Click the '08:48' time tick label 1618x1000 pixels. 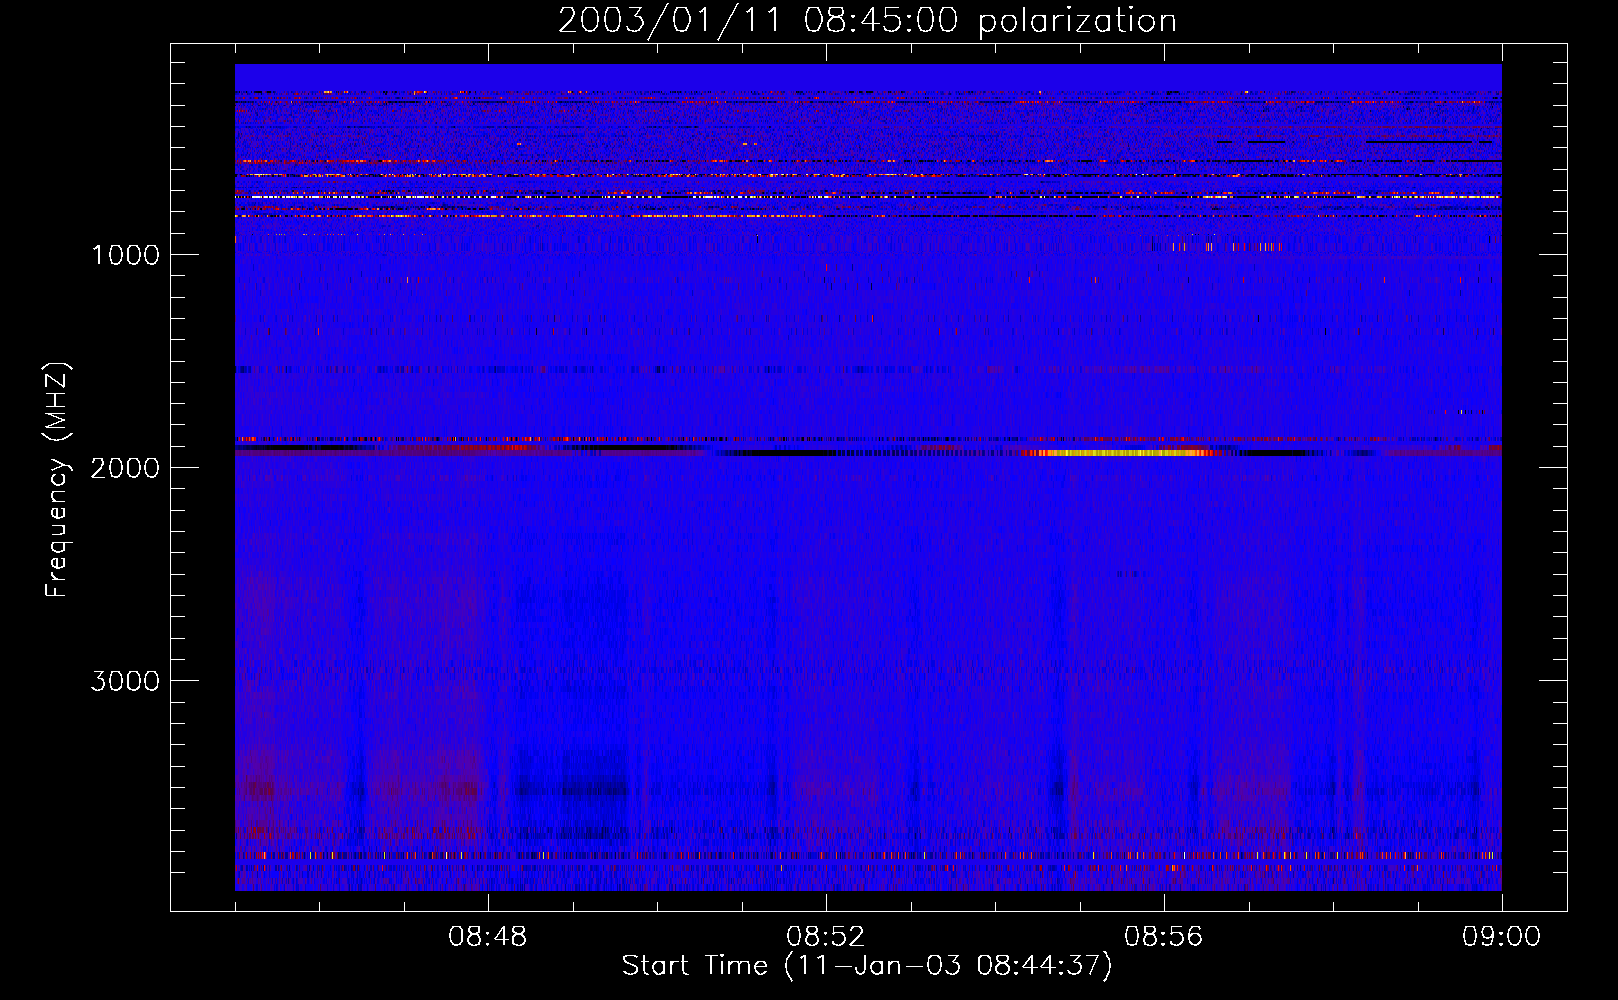487,937
